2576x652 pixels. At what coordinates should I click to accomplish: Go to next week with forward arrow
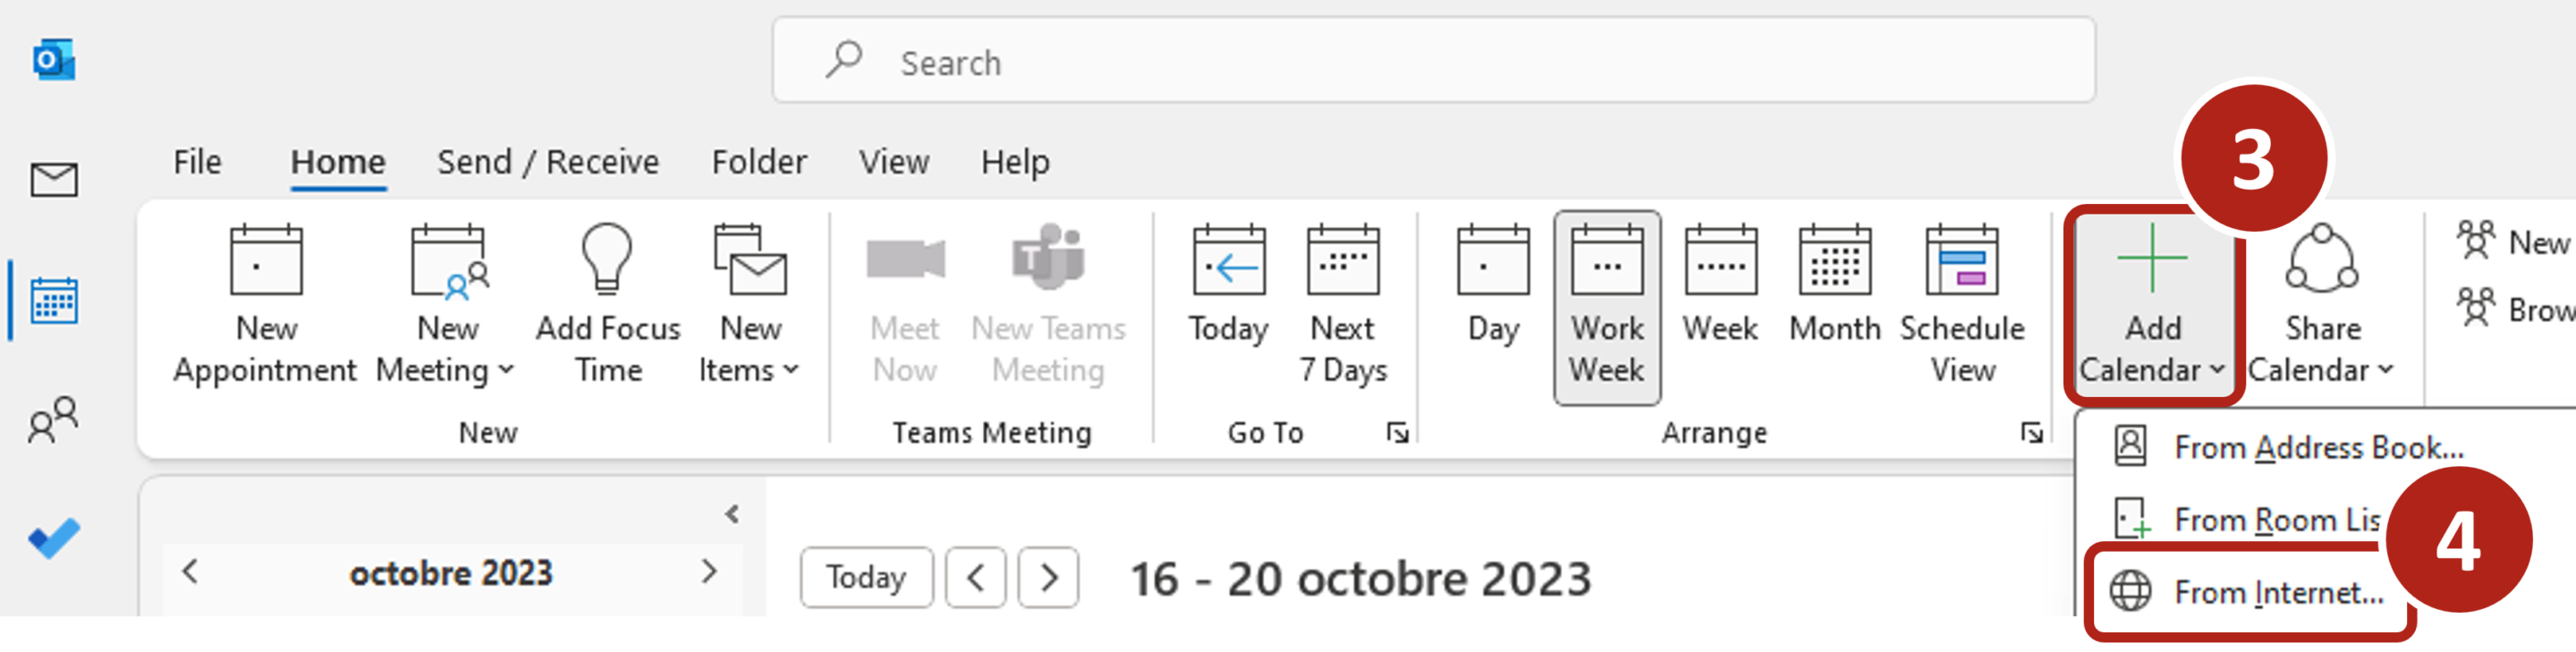pyautogui.click(x=1048, y=577)
